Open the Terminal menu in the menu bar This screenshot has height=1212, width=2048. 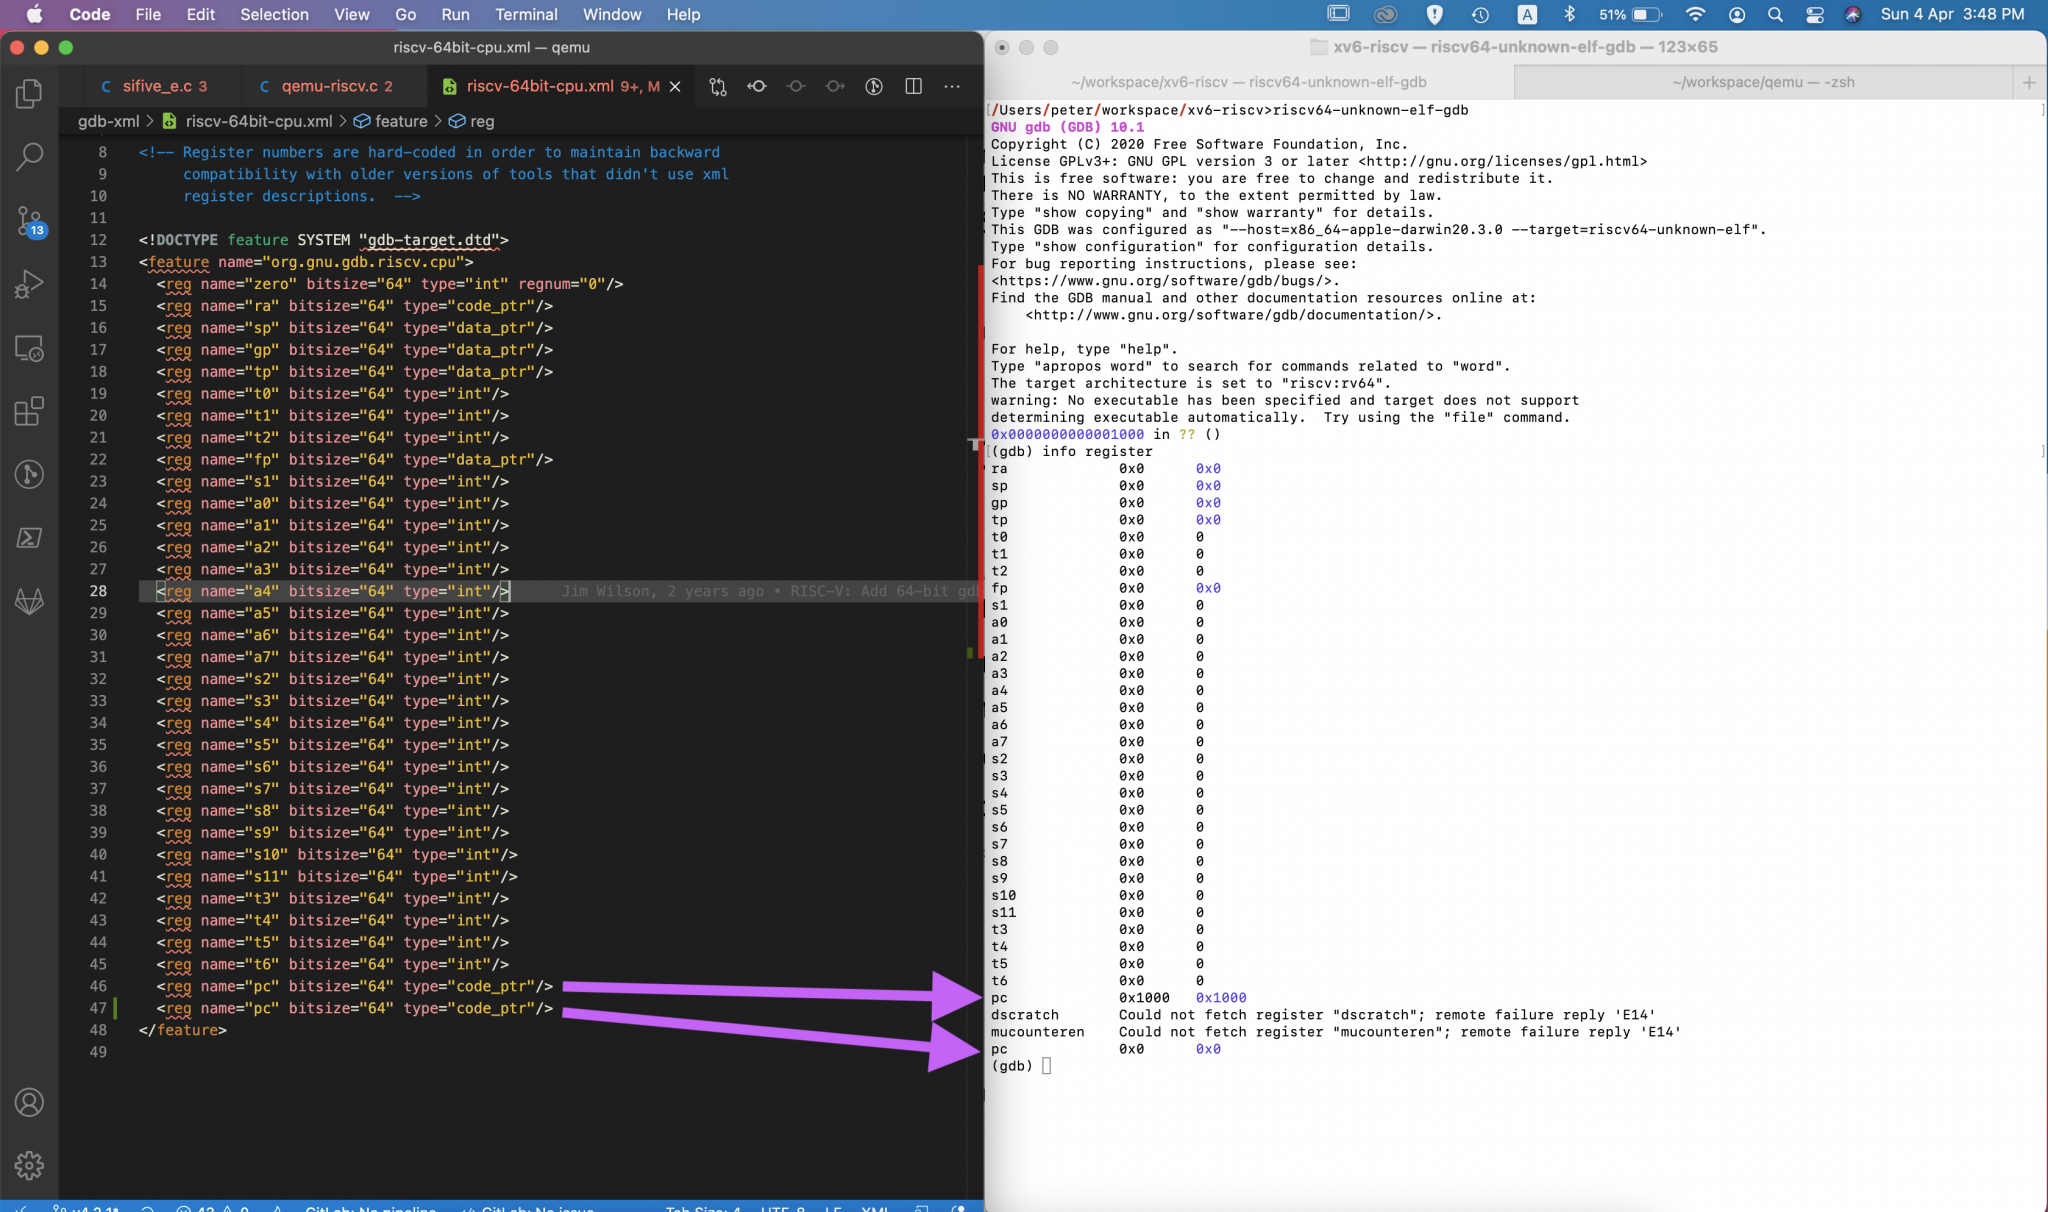(x=526, y=14)
